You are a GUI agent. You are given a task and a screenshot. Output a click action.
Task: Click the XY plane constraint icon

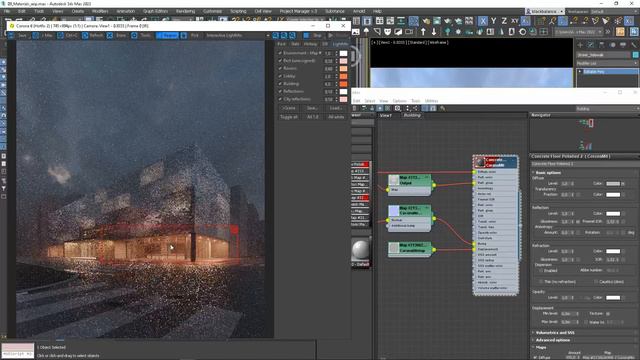click(x=515, y=21)
